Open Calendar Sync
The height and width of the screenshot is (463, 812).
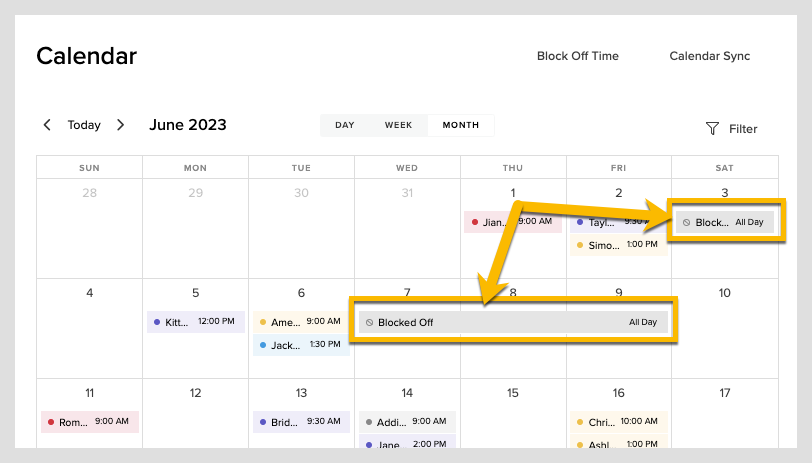pos(709,56)
